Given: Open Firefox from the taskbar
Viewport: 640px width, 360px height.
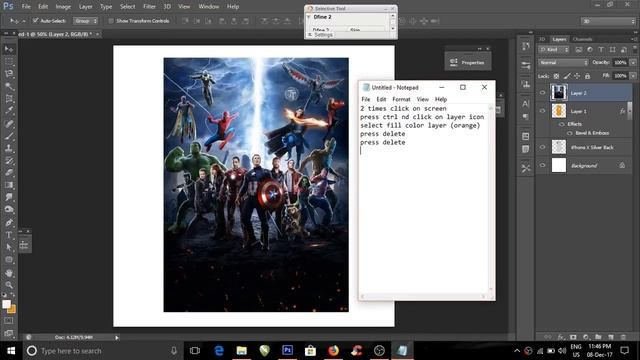Looking at the screenshot, I should tap(333, 350).
